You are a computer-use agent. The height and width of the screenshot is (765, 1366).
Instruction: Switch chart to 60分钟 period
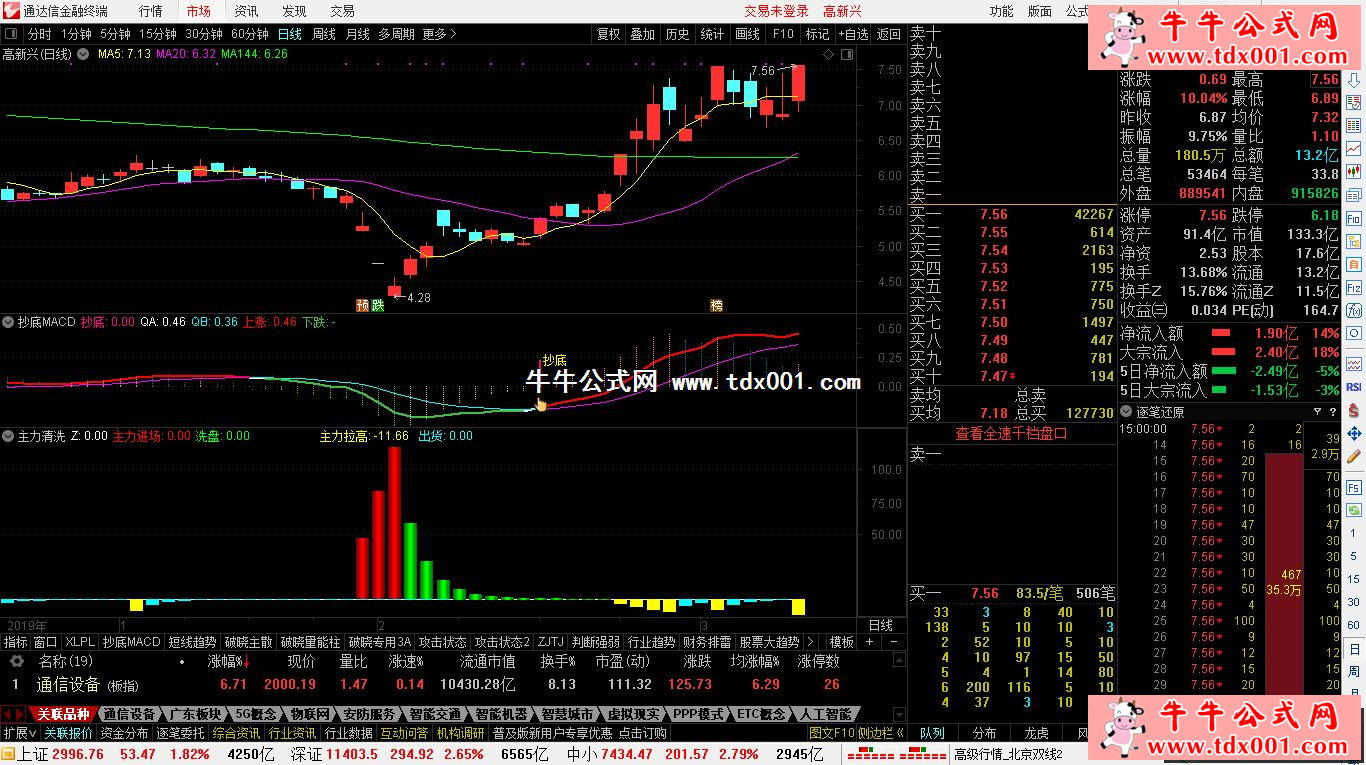250,34
